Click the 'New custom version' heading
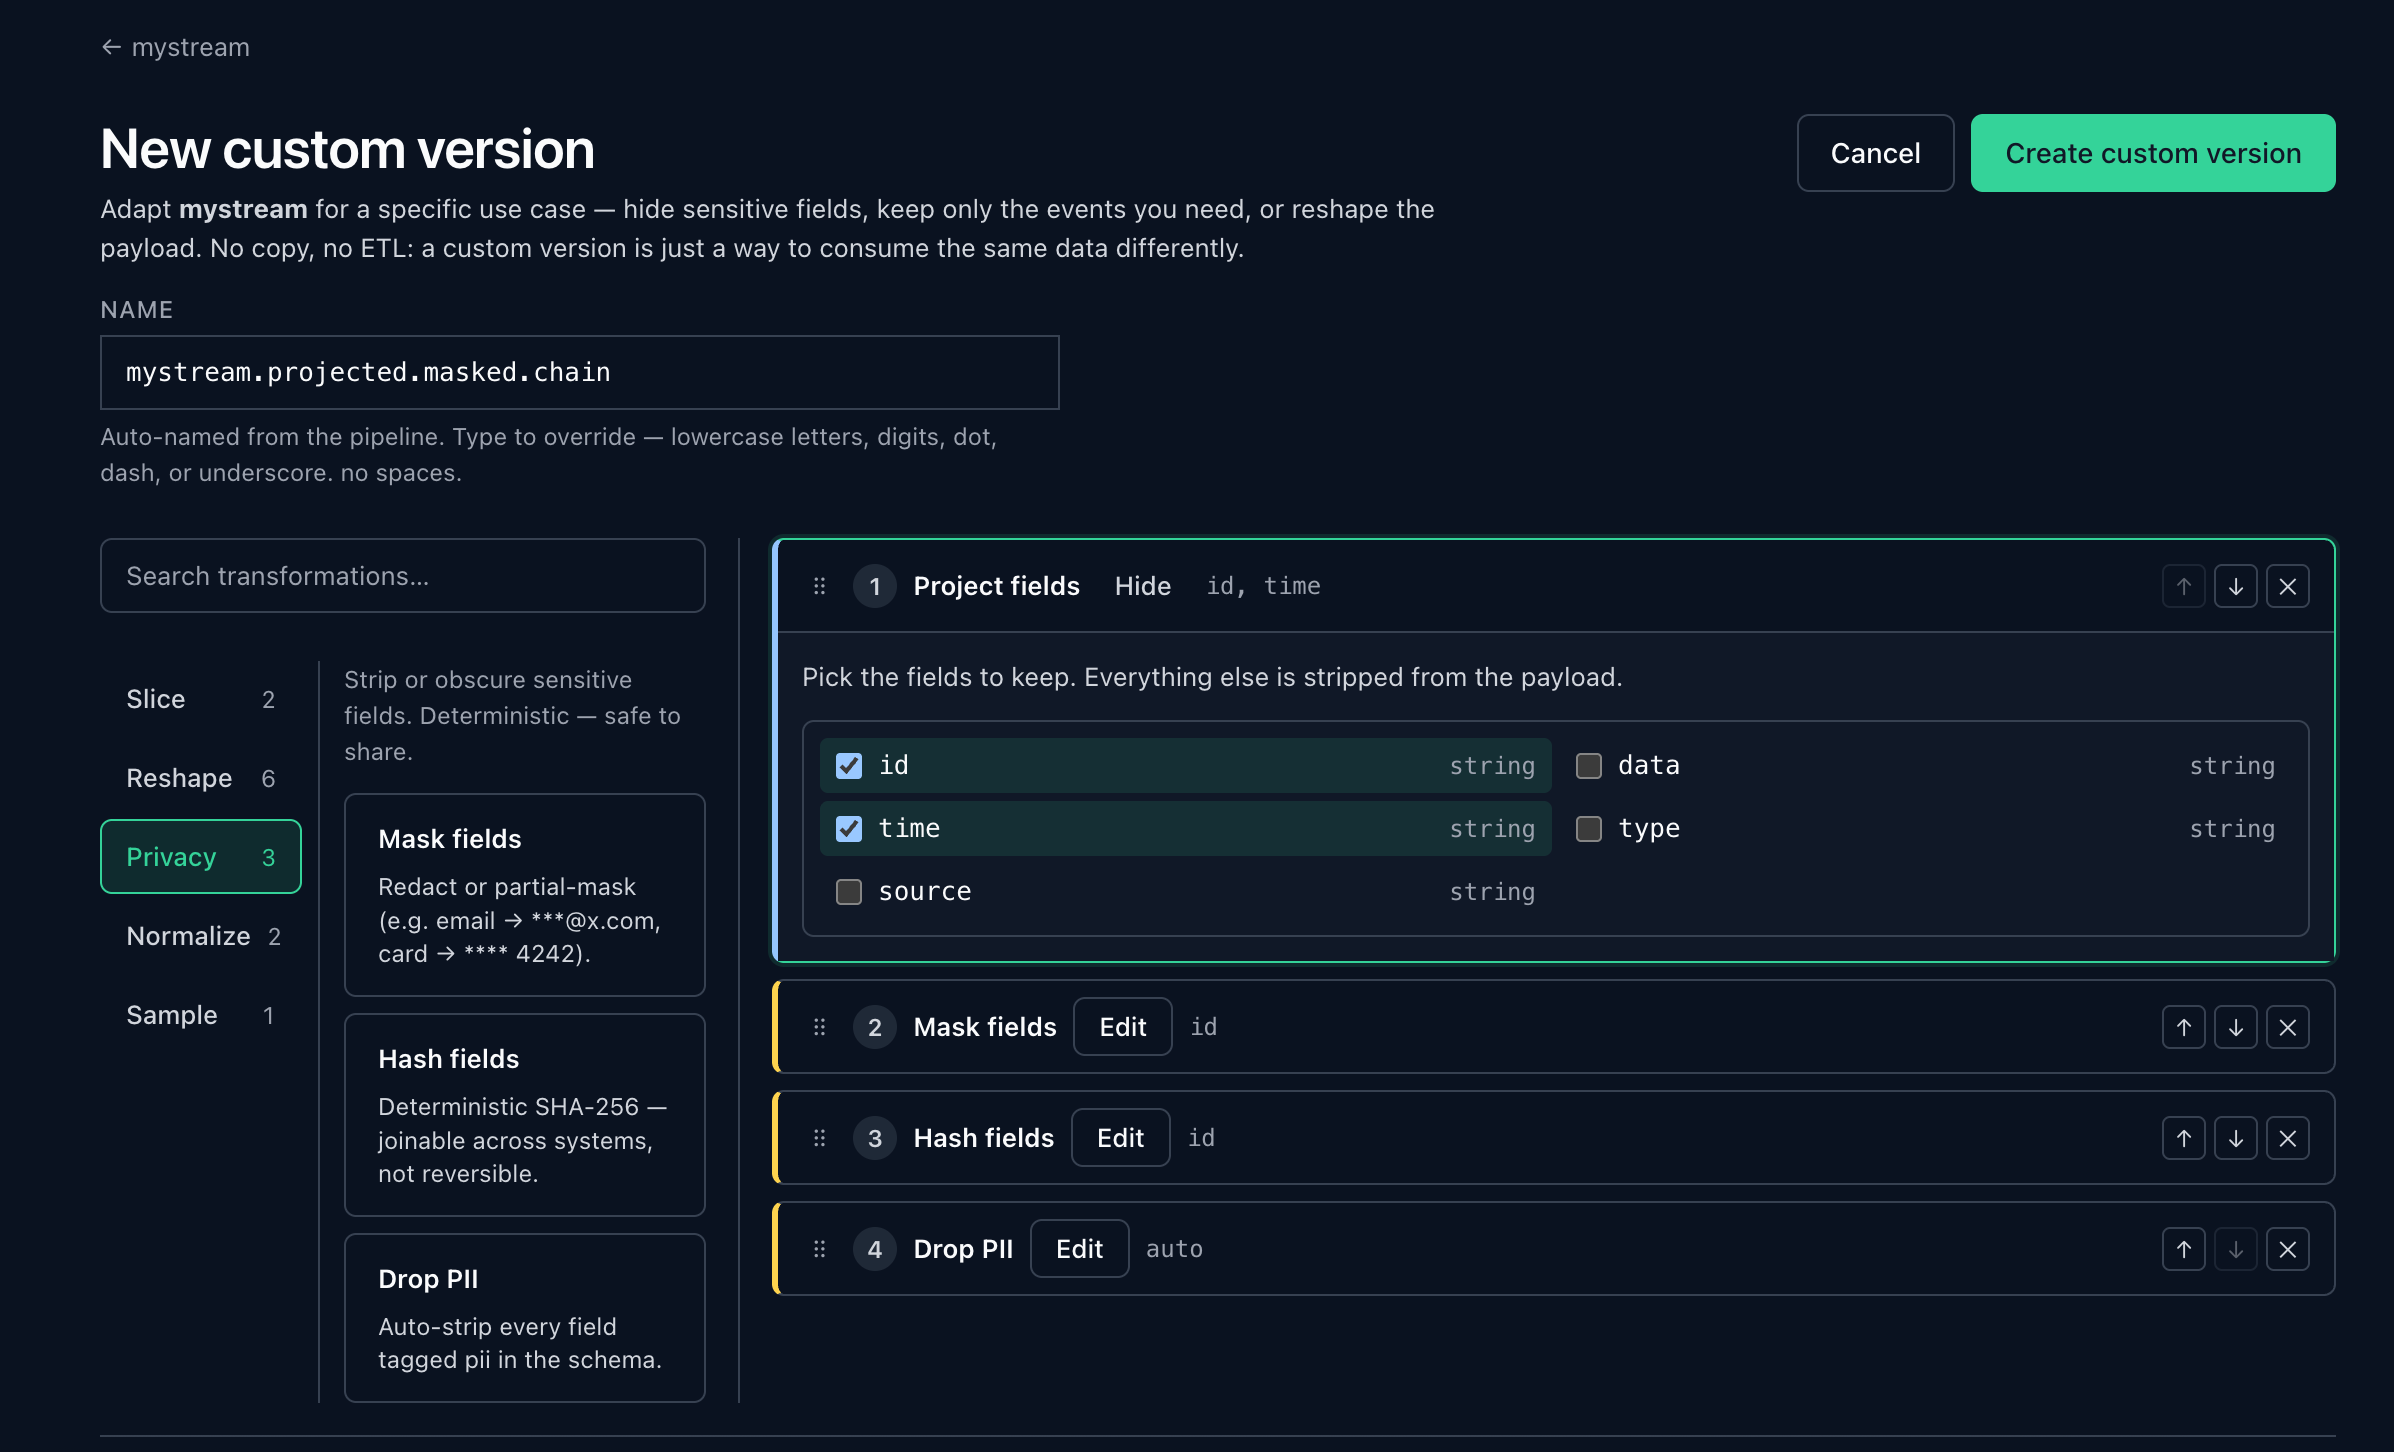This screenshot has height=1452, width=2394. pyautogui.click(x=348, y=149)
